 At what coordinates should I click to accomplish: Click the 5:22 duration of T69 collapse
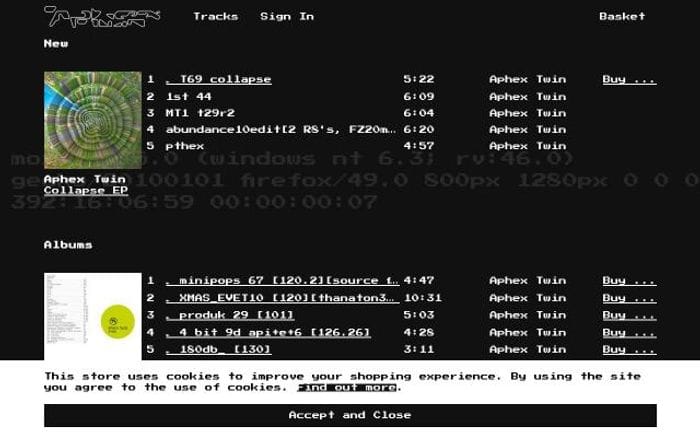pos(419,79)
